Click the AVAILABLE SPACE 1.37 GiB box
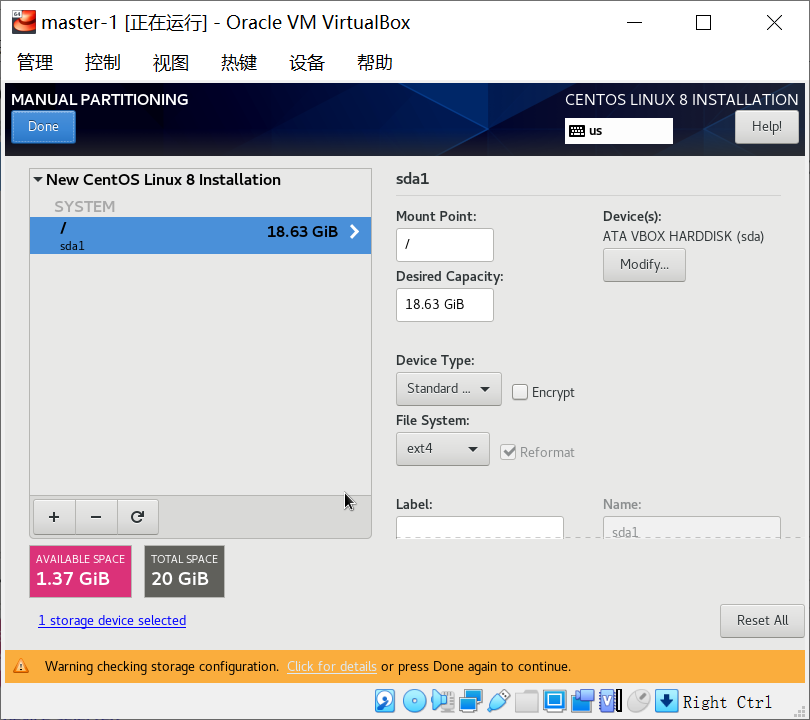The width and height of the screenshot is (810, 720). (x=81, y=571)
